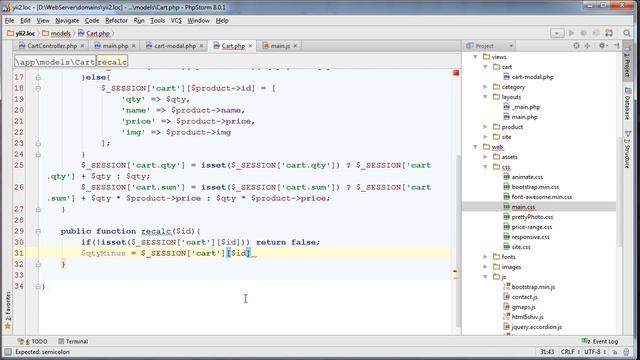Switch to CartController.php tab

[x=52, y=46]
